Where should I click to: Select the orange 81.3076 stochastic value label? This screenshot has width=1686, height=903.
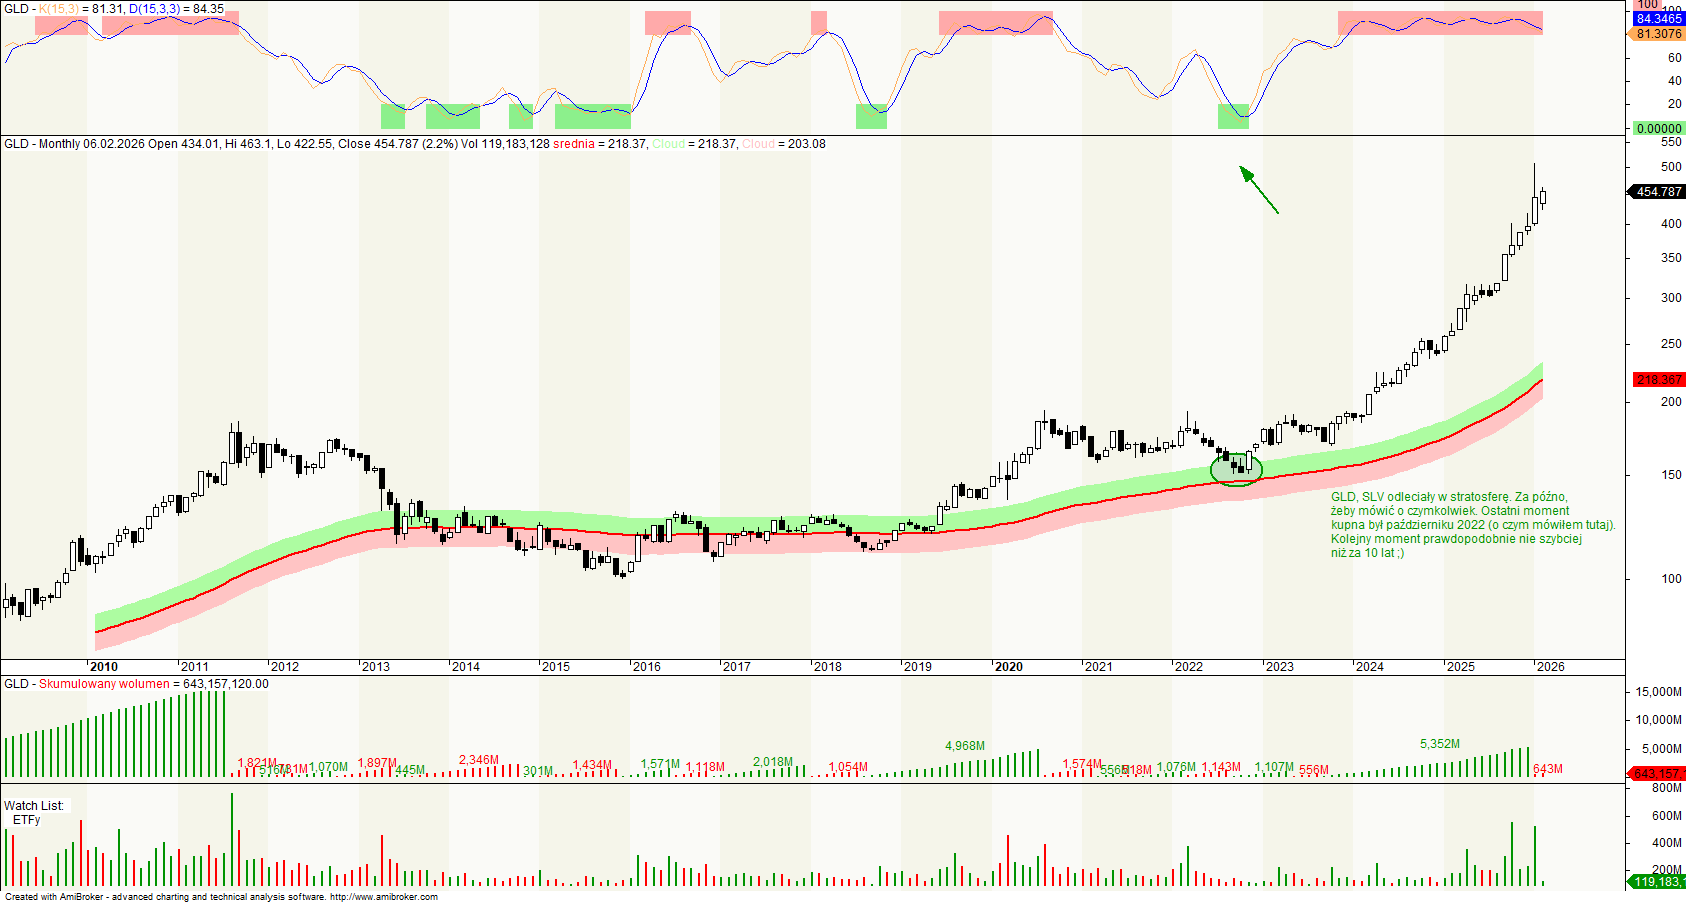pyautogui.click(x=1658, y=34)
